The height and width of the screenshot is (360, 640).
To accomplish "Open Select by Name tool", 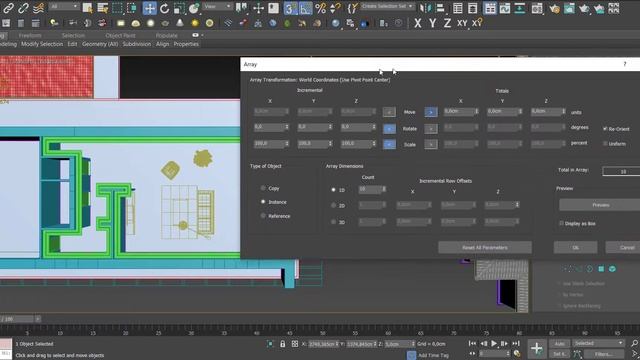I will [102, 7].
